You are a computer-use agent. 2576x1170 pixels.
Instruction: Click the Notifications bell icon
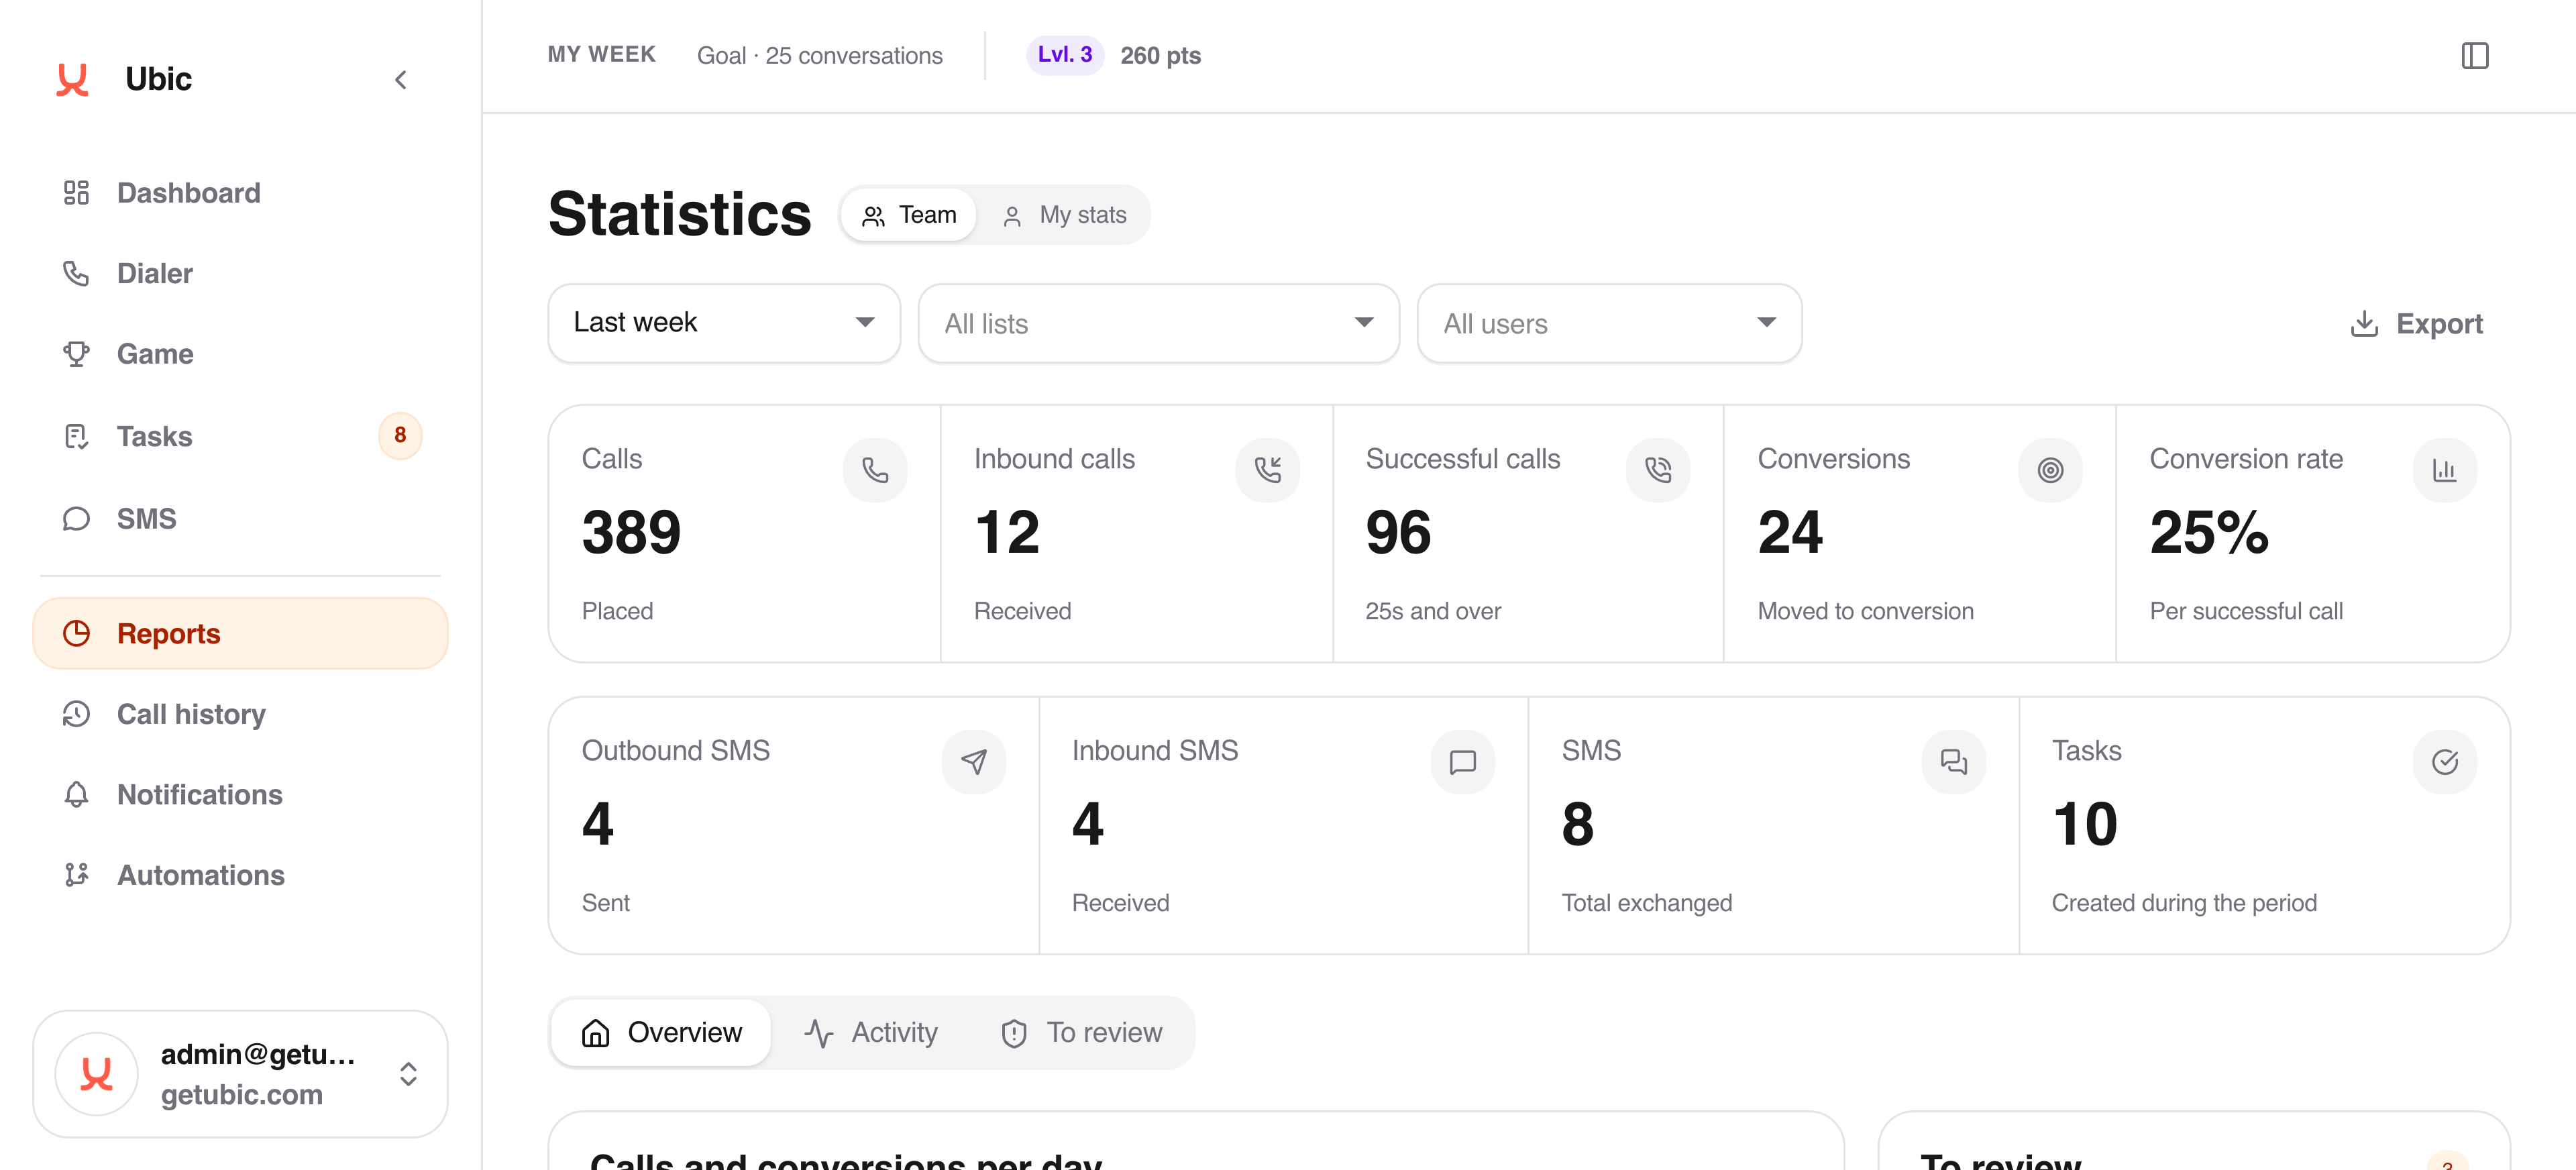(76, 794)
